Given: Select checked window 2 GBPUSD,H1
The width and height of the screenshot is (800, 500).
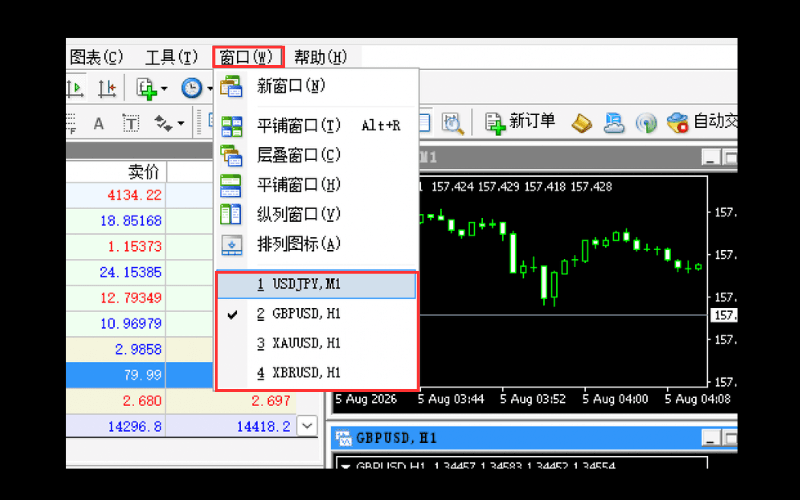Looking at the screenshot, I should (316, 314).
